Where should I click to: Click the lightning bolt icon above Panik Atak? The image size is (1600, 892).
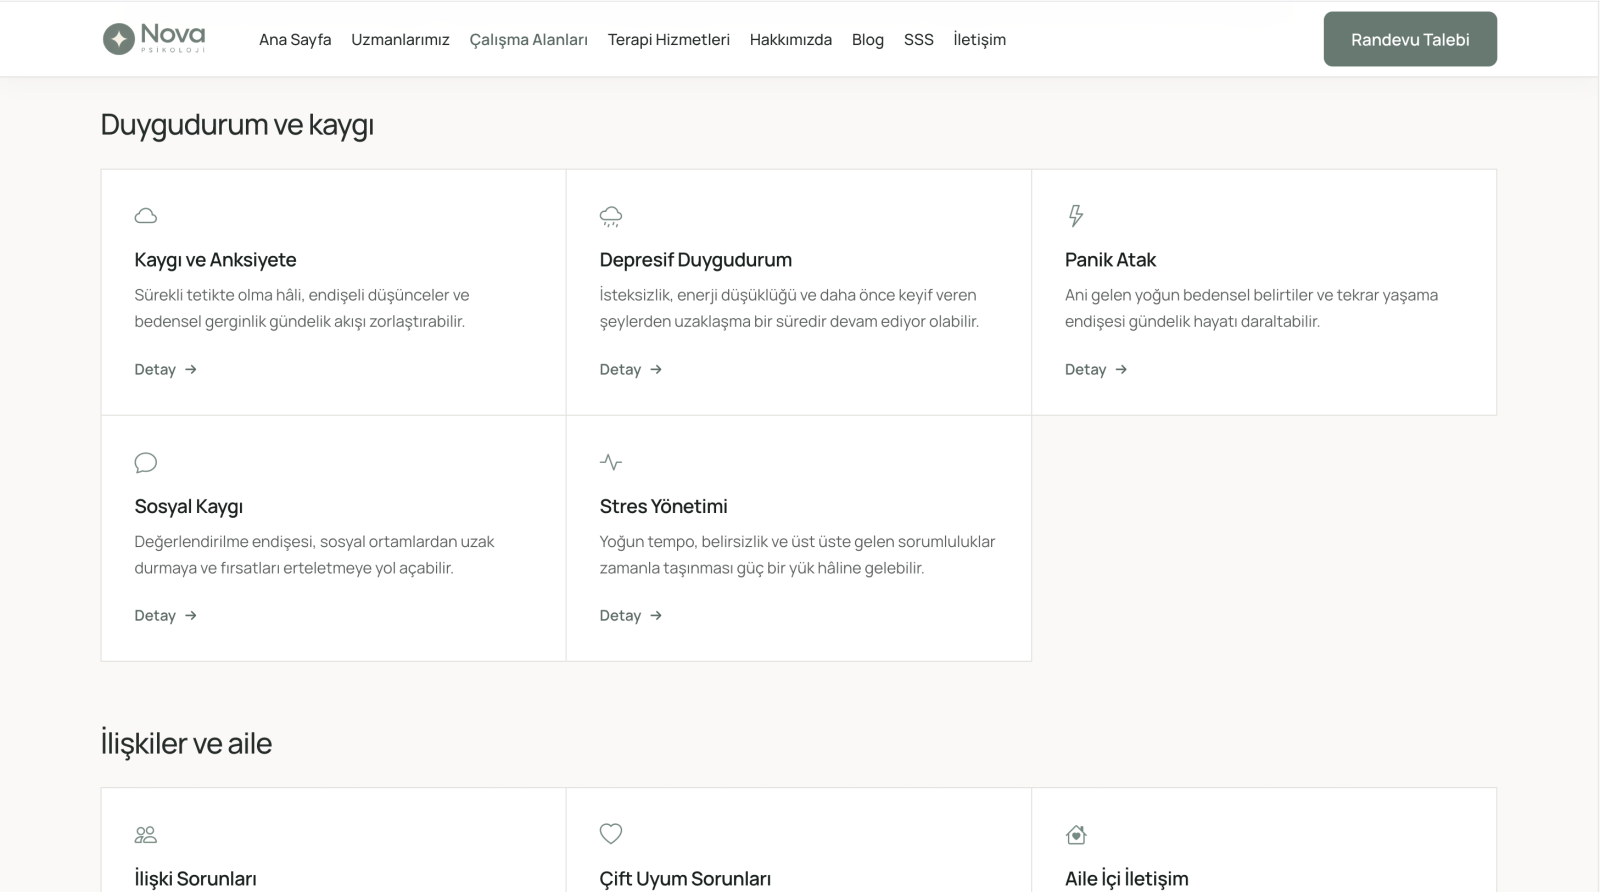coord(1076,216)
